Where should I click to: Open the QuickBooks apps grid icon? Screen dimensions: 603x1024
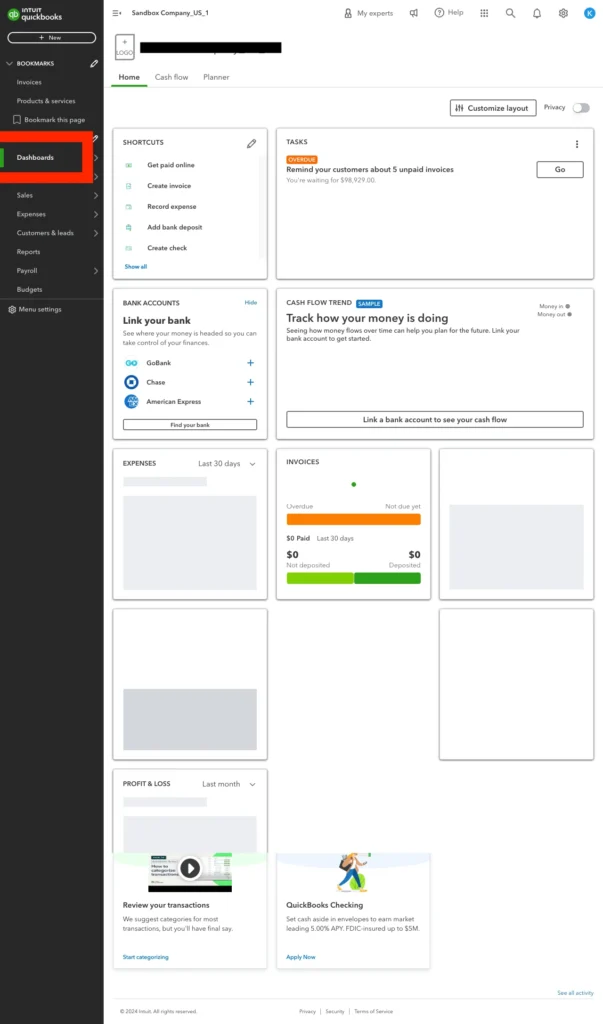coord(483,13)
